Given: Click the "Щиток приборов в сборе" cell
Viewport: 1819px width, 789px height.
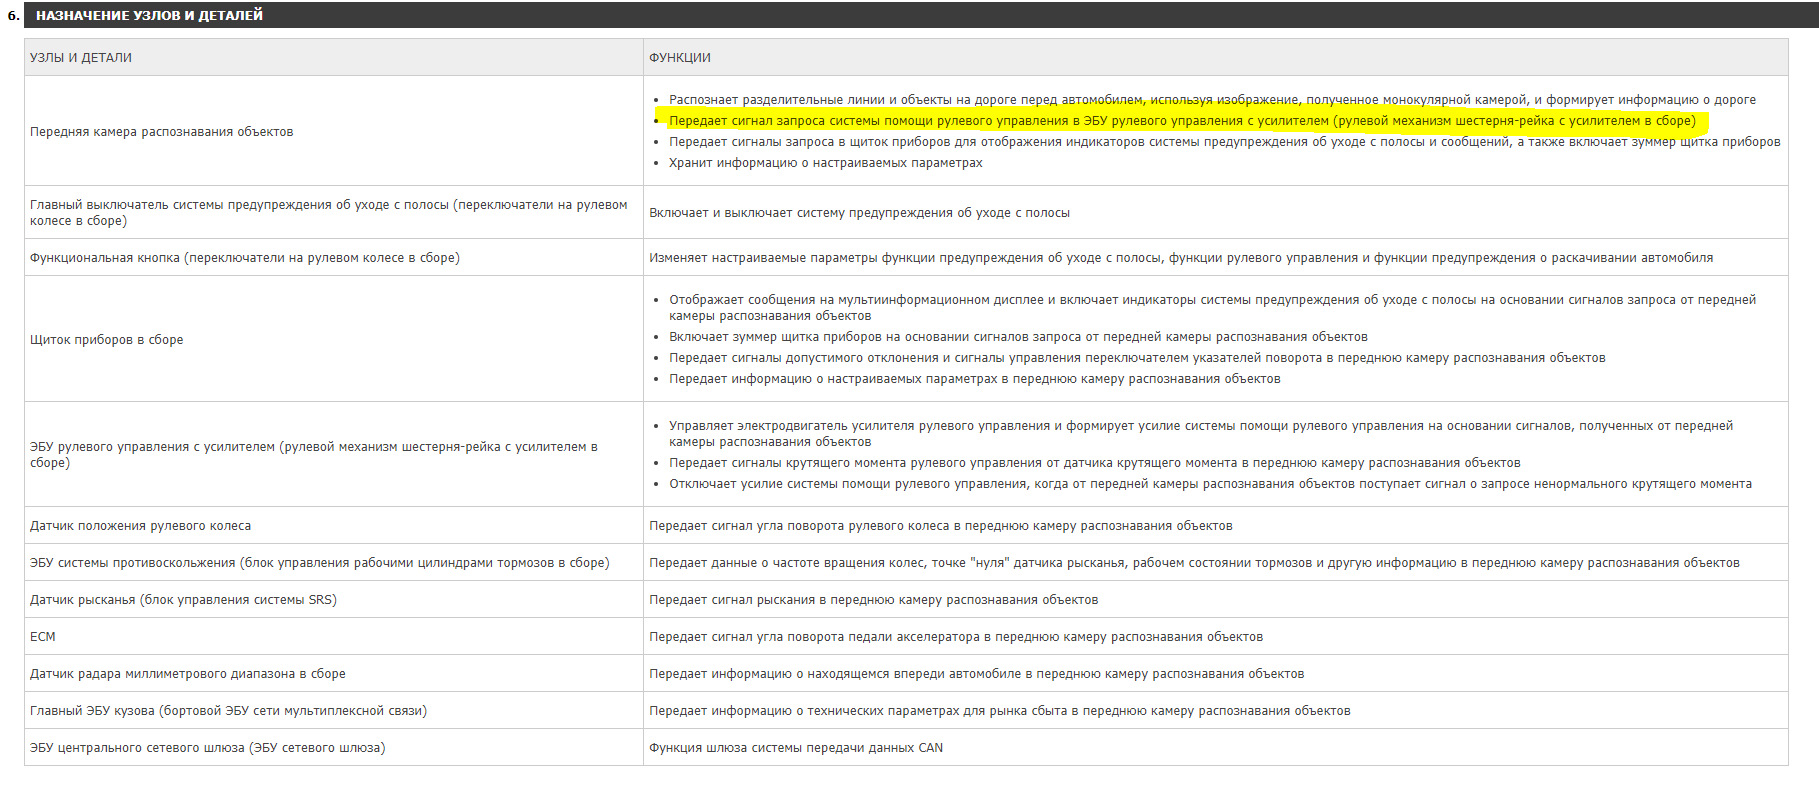Looking at the screenshot, I should click(107, 340).
